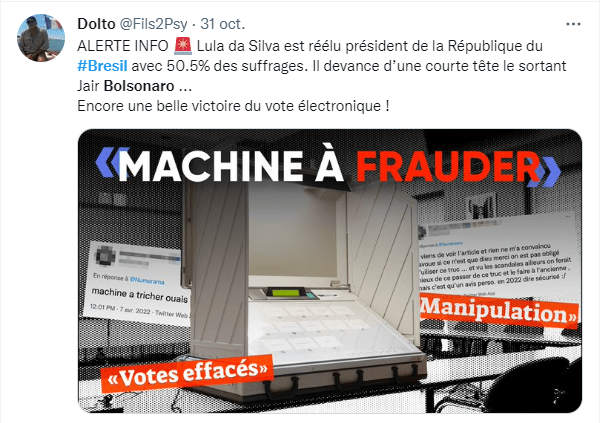
Task: Click the green screen on voting machine
Action: click(286, 292)
